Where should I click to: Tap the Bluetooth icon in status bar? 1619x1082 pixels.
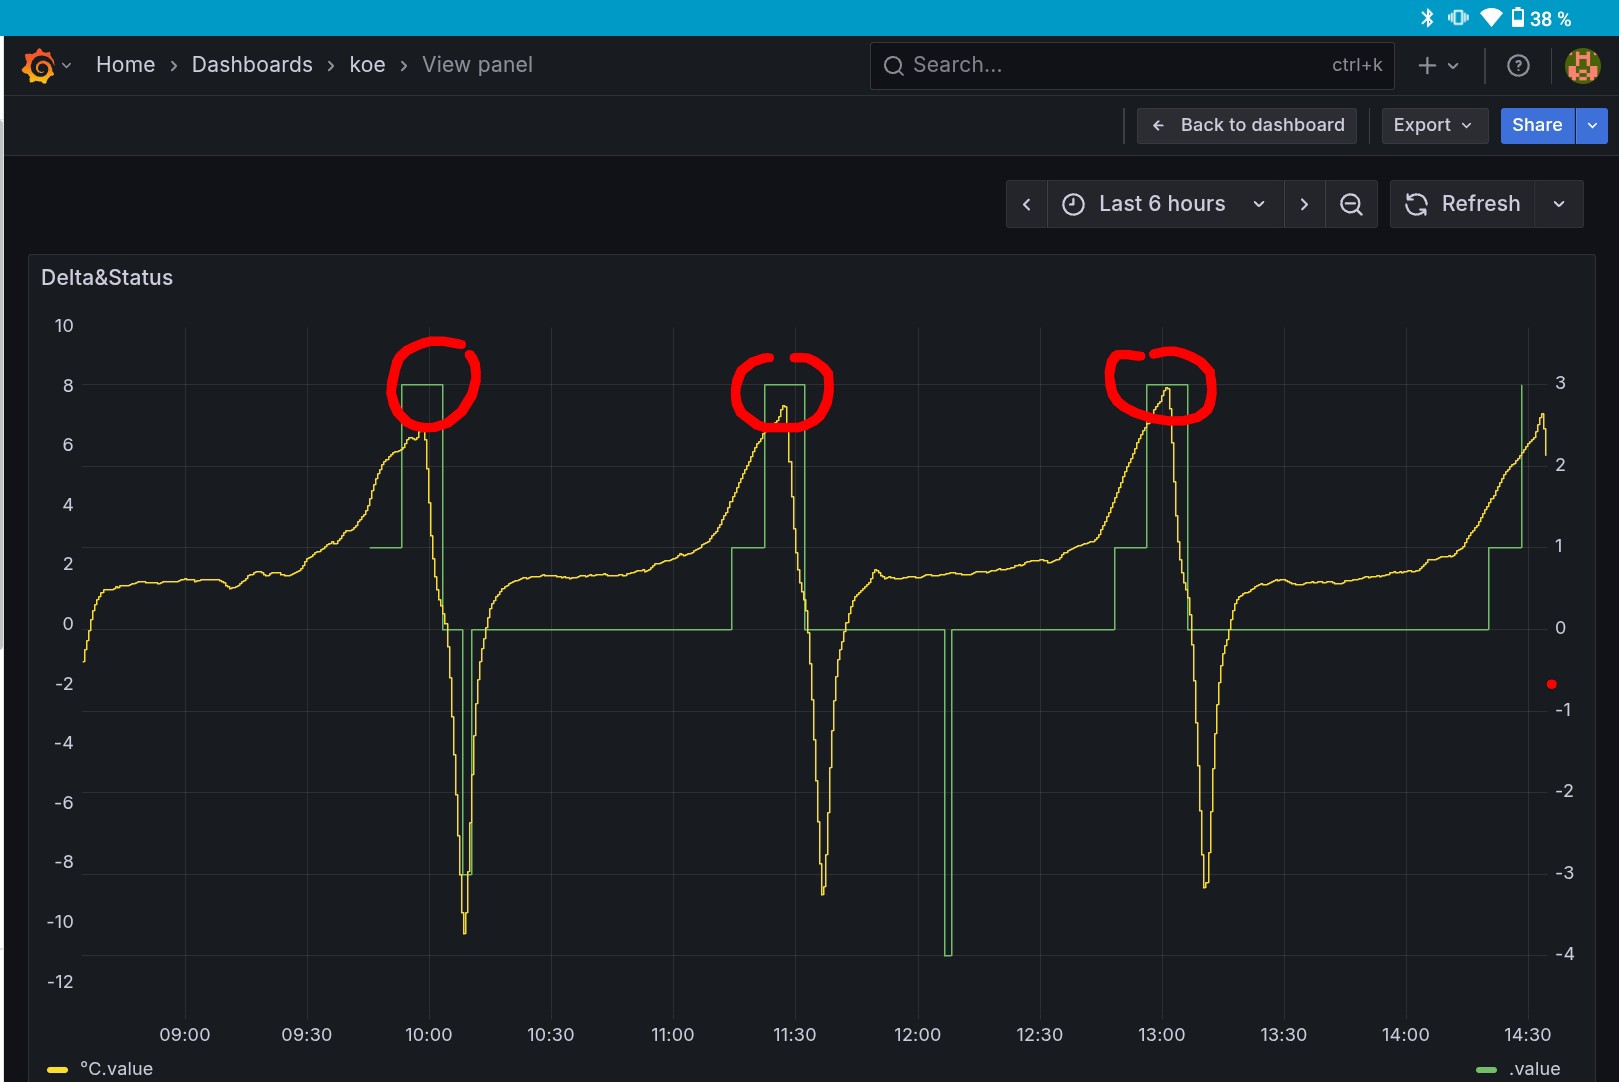coord(1427,18)
